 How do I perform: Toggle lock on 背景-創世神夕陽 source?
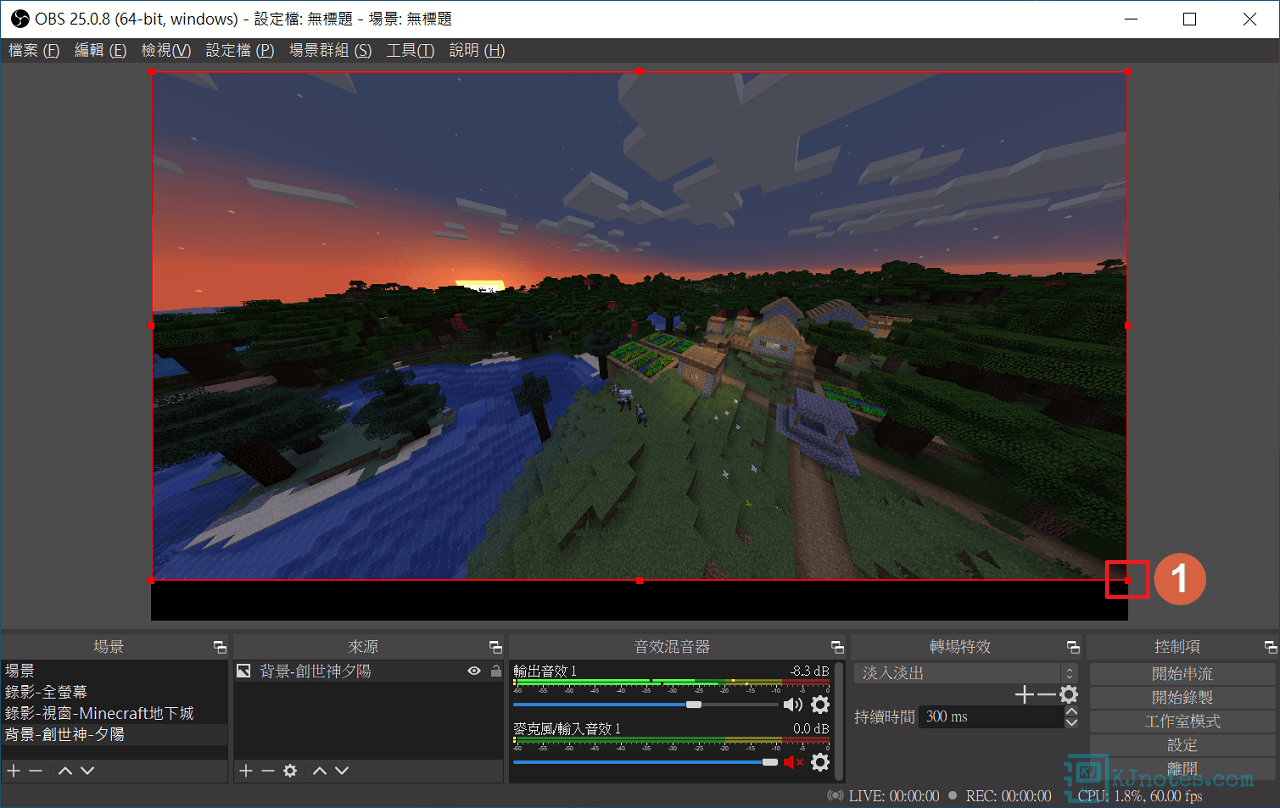pos(496,671)
